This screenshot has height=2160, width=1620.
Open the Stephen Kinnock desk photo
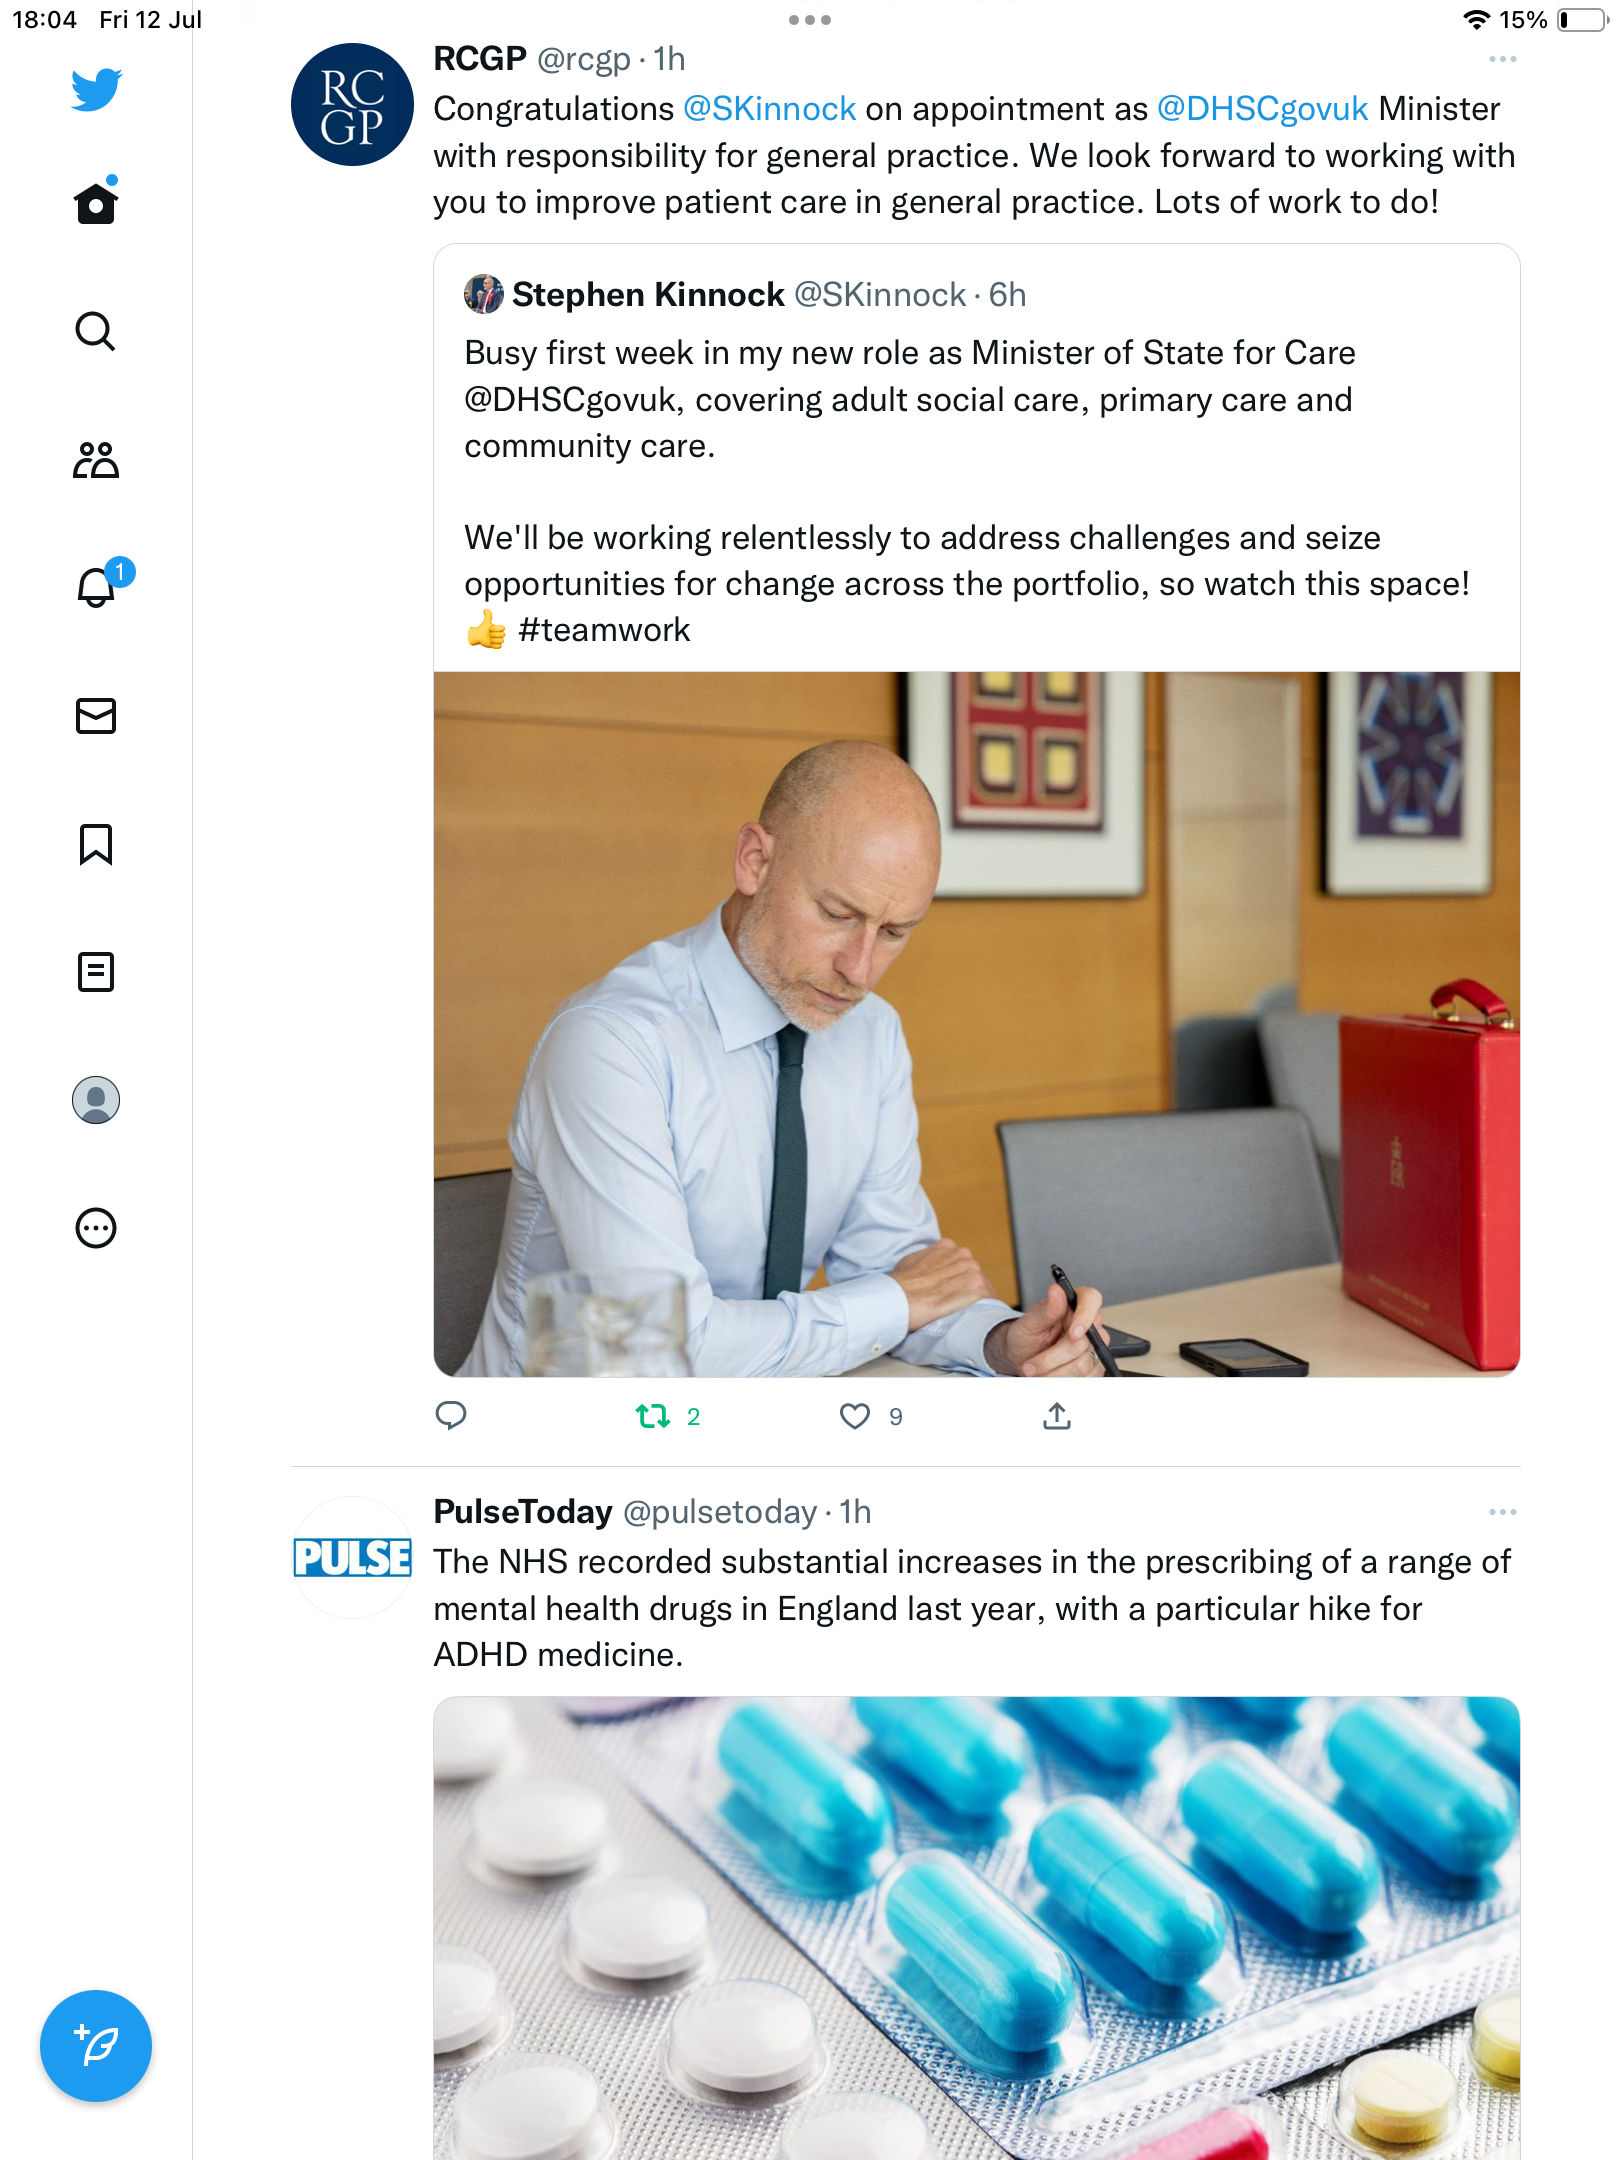[976, 1024]
